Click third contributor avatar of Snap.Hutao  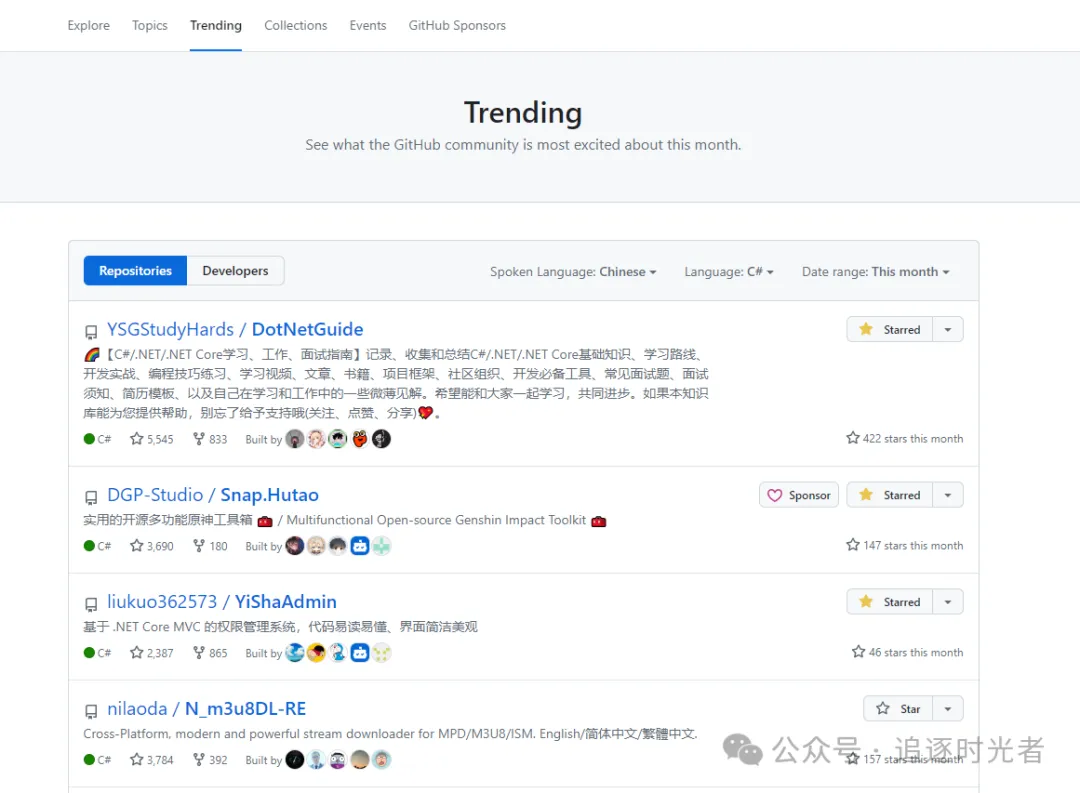[338, 546]
